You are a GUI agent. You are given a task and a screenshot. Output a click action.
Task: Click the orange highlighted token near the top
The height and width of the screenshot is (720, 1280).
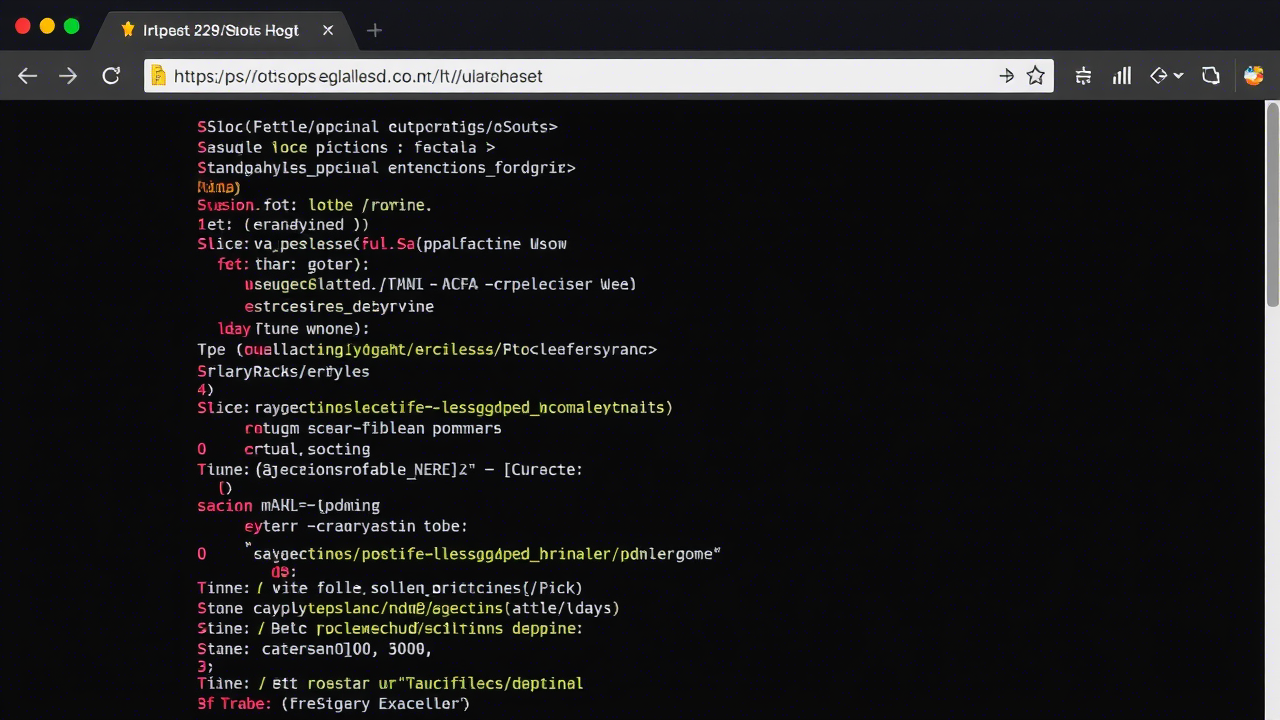(x=218, y=187)
